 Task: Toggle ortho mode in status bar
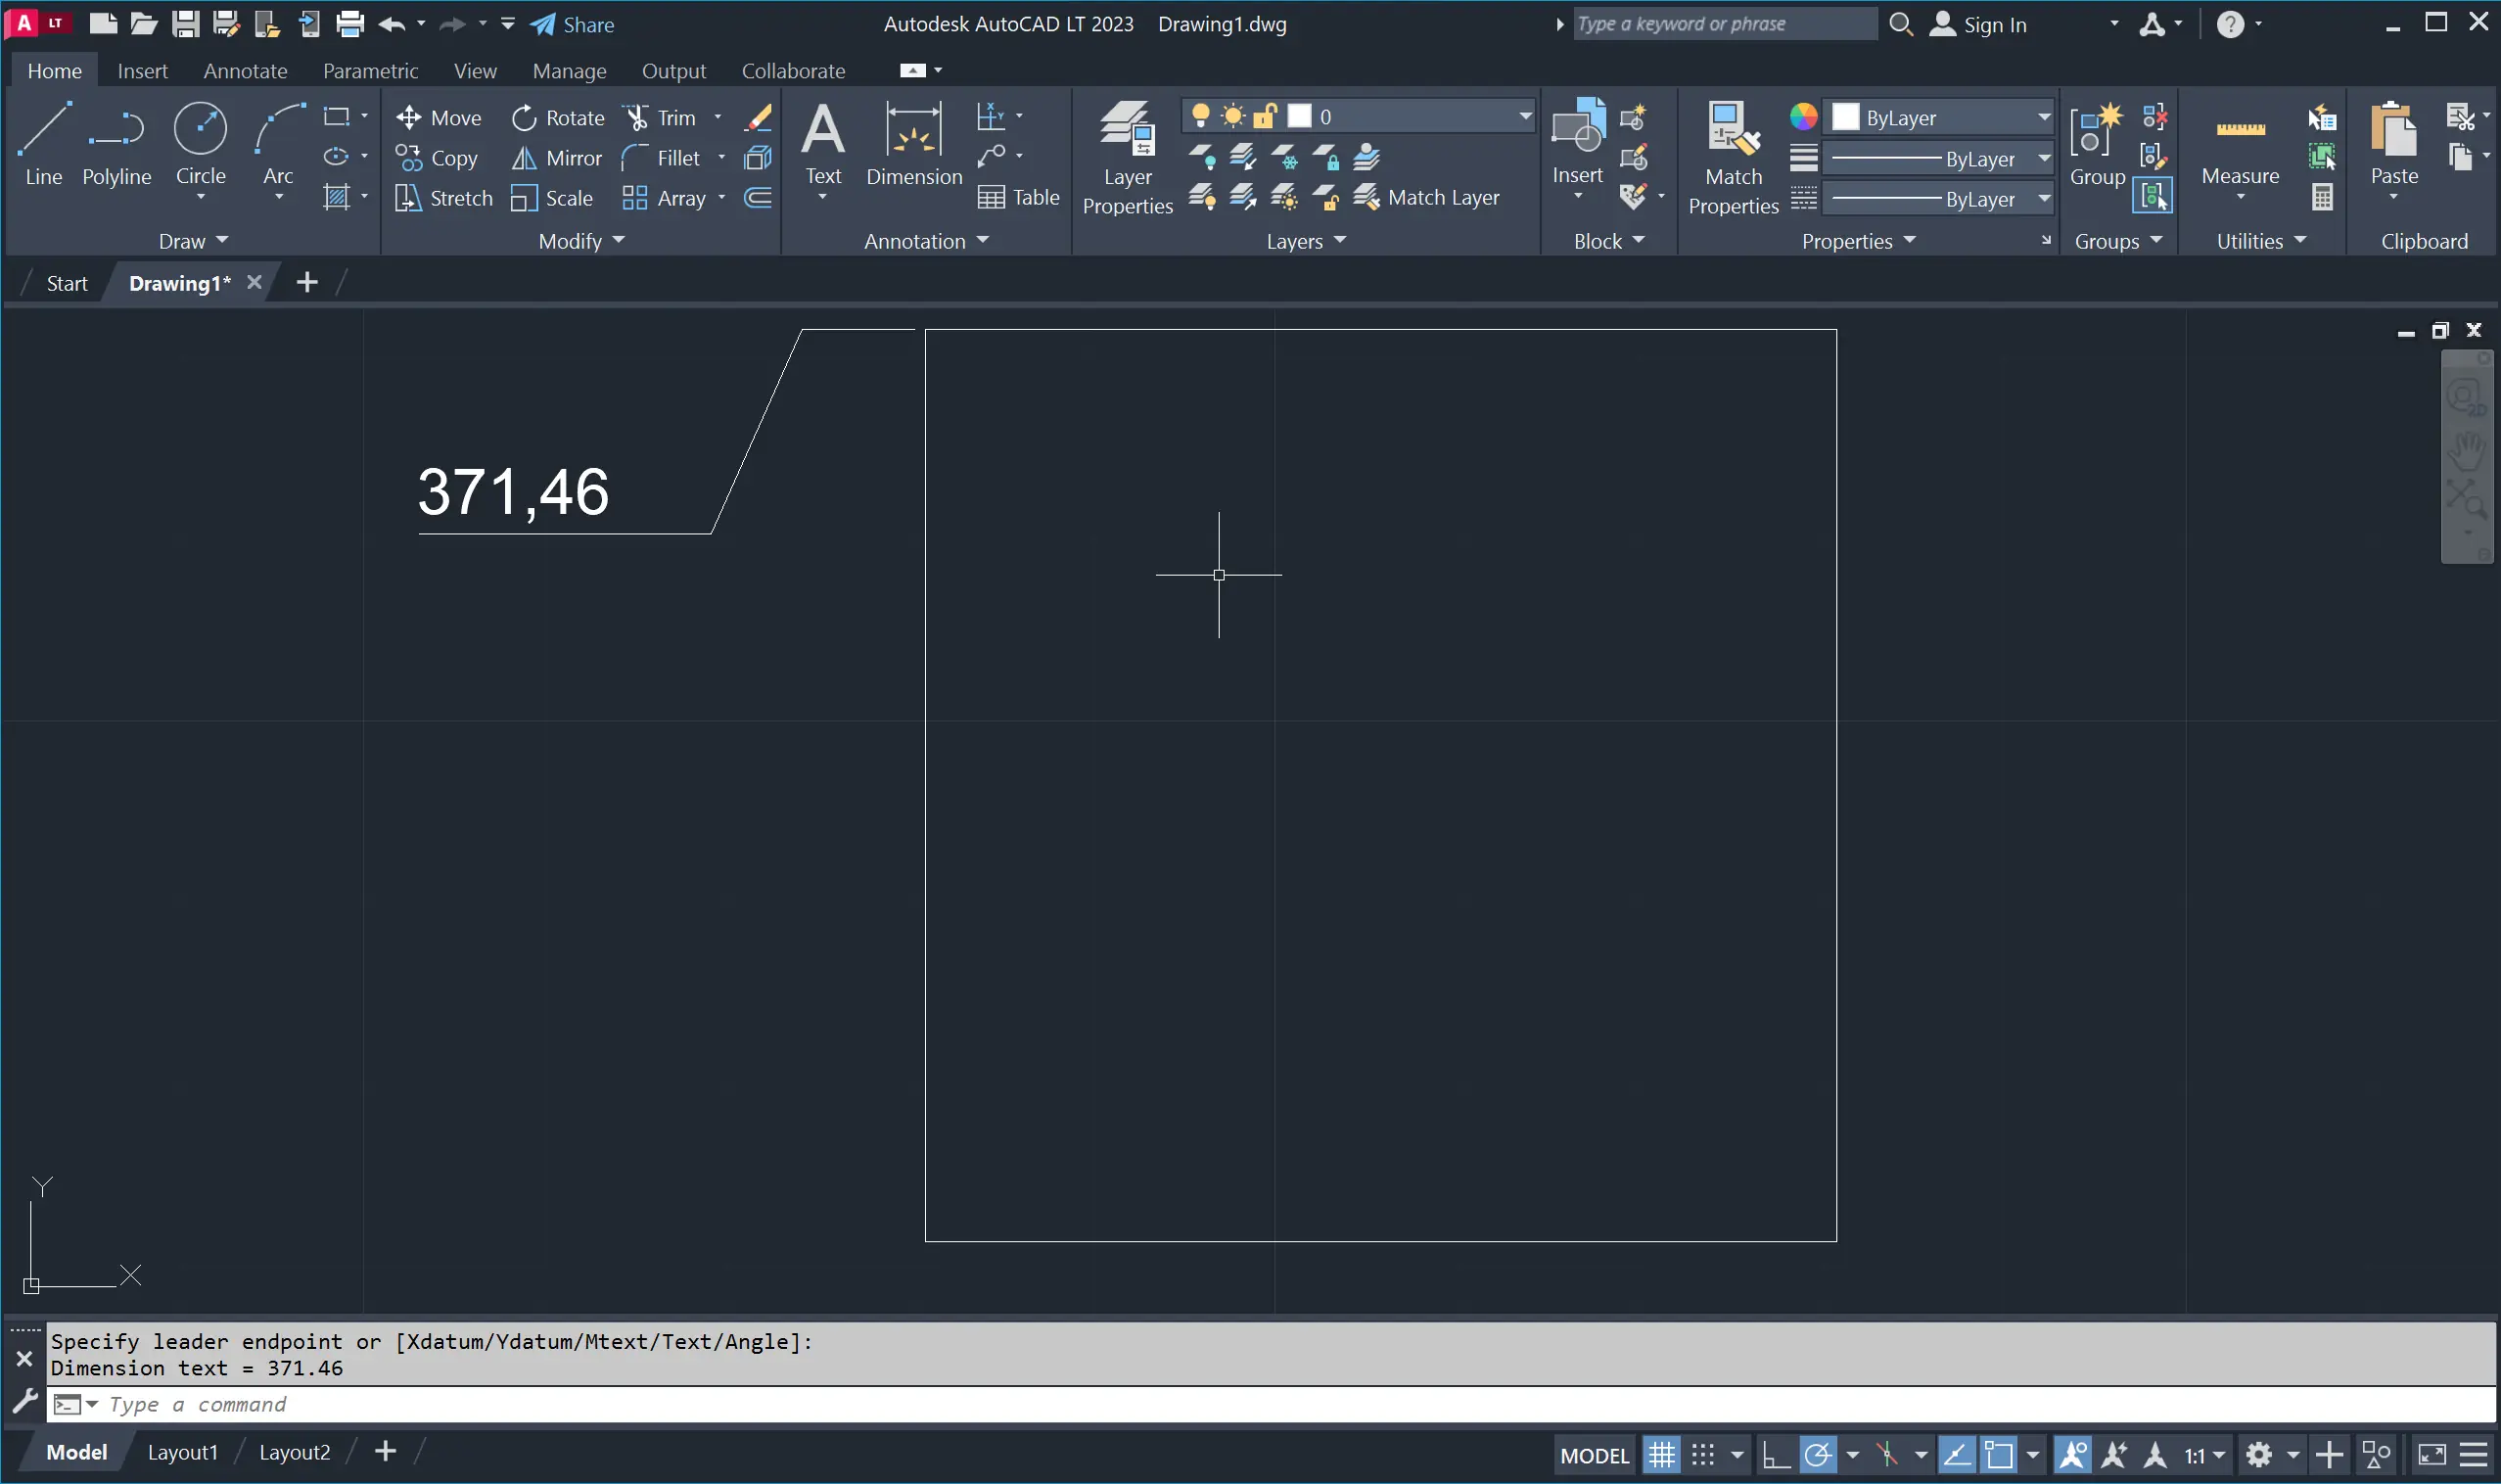[x=1775, y=1455]
